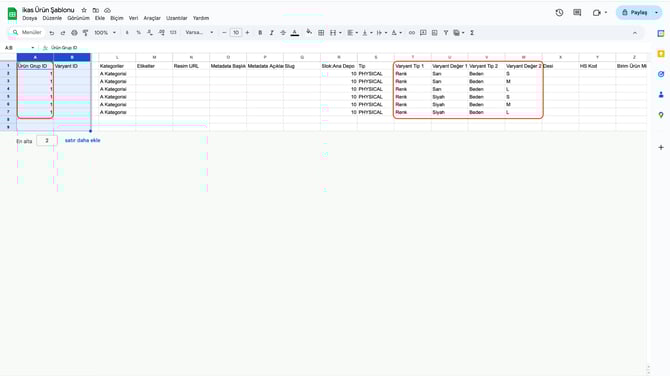This screenshot has width=670, height=376.
Task: Open the Uzantılar menu
Action: point(177,18)
